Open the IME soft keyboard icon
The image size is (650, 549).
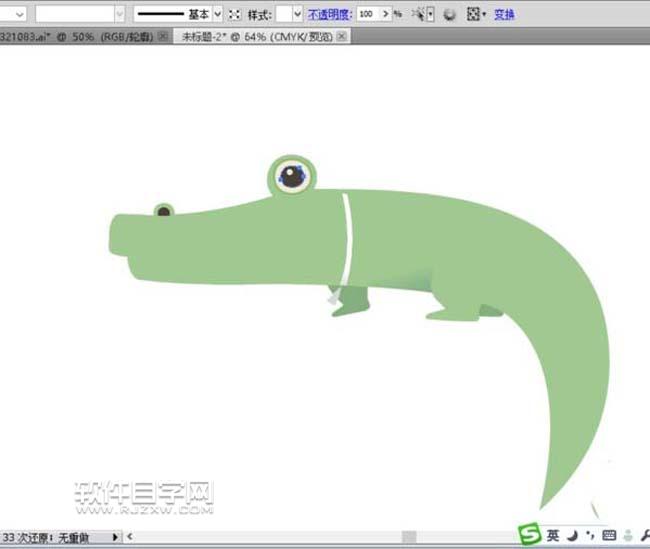[x=609, y=536]
